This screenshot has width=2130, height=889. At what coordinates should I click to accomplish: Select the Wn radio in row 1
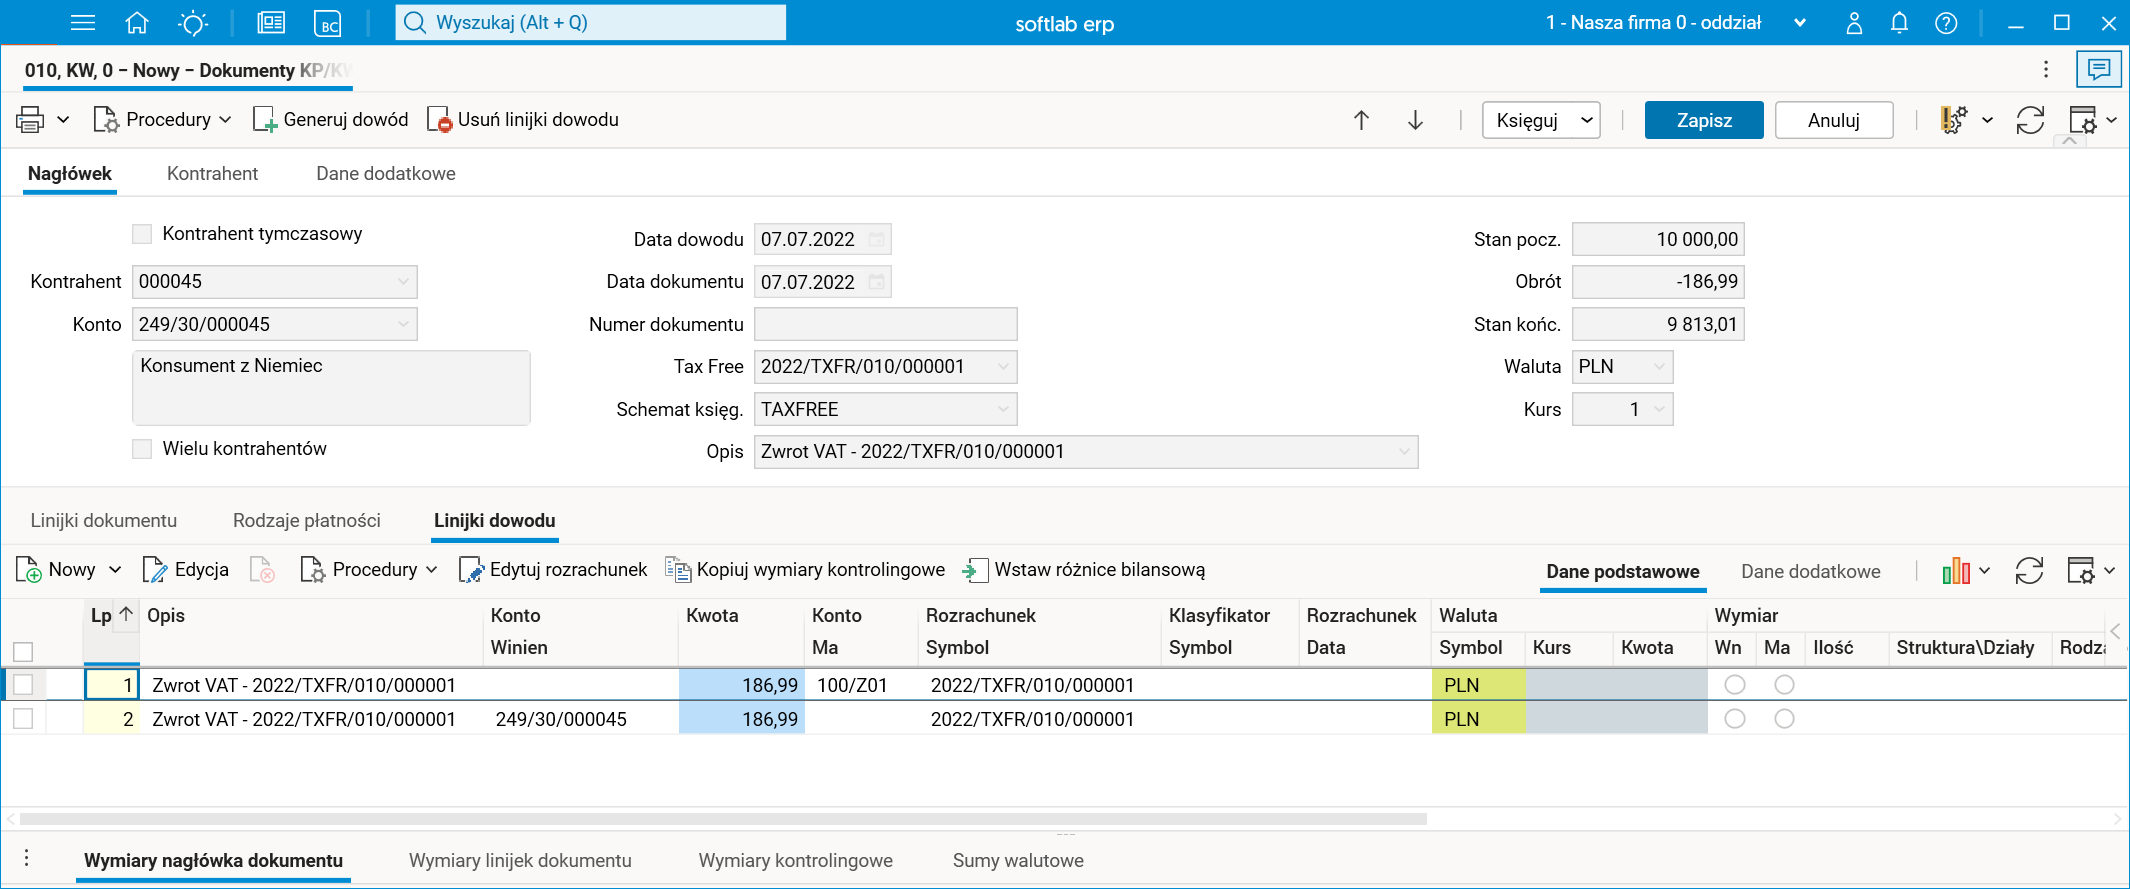pos(1735,685)
